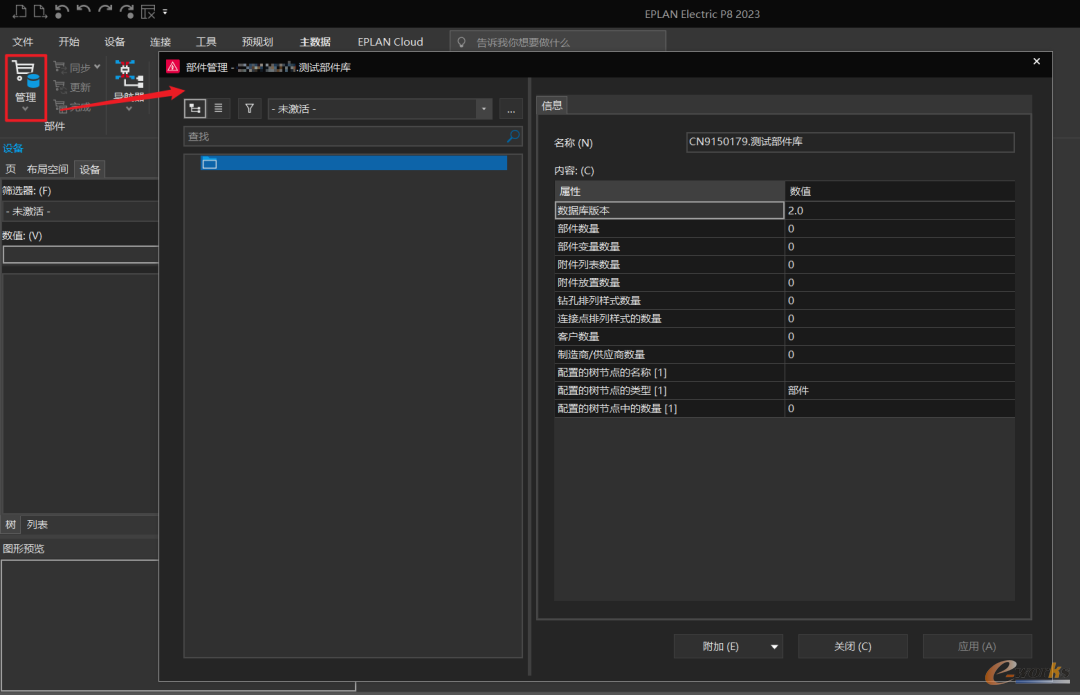Click the parts 管理 cart icon
This screenshot has height=695, width=1080.
(x=25, y=74)
